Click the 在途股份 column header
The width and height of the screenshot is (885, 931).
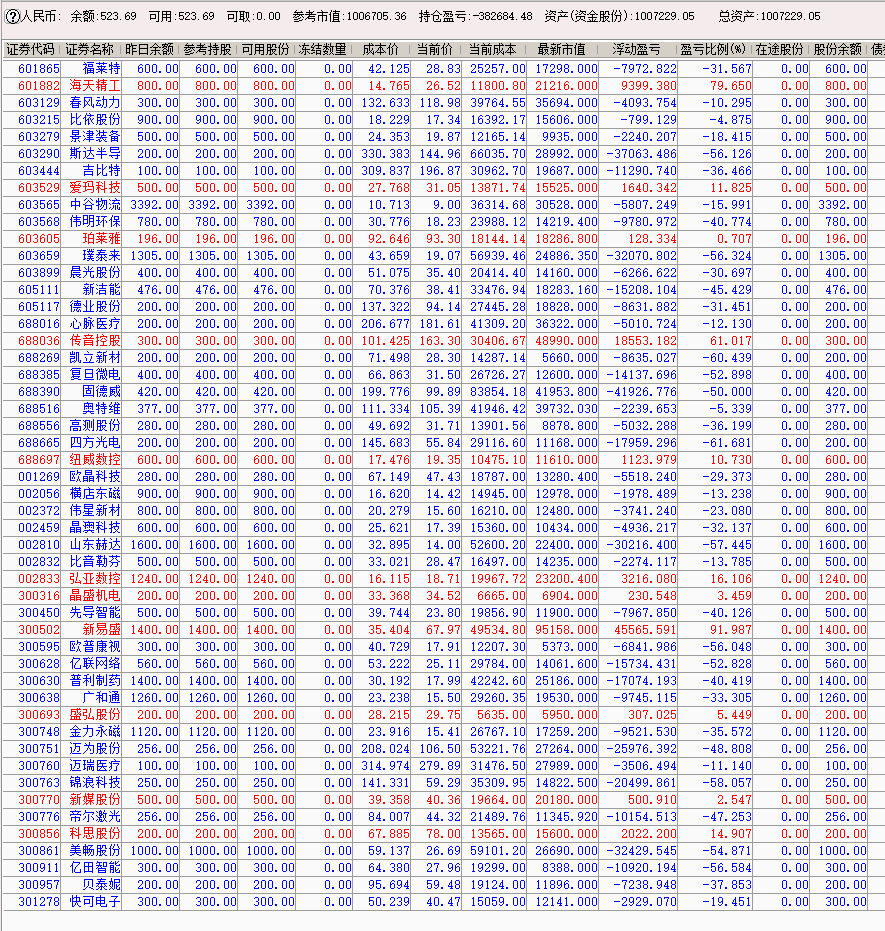click(780, 49)
